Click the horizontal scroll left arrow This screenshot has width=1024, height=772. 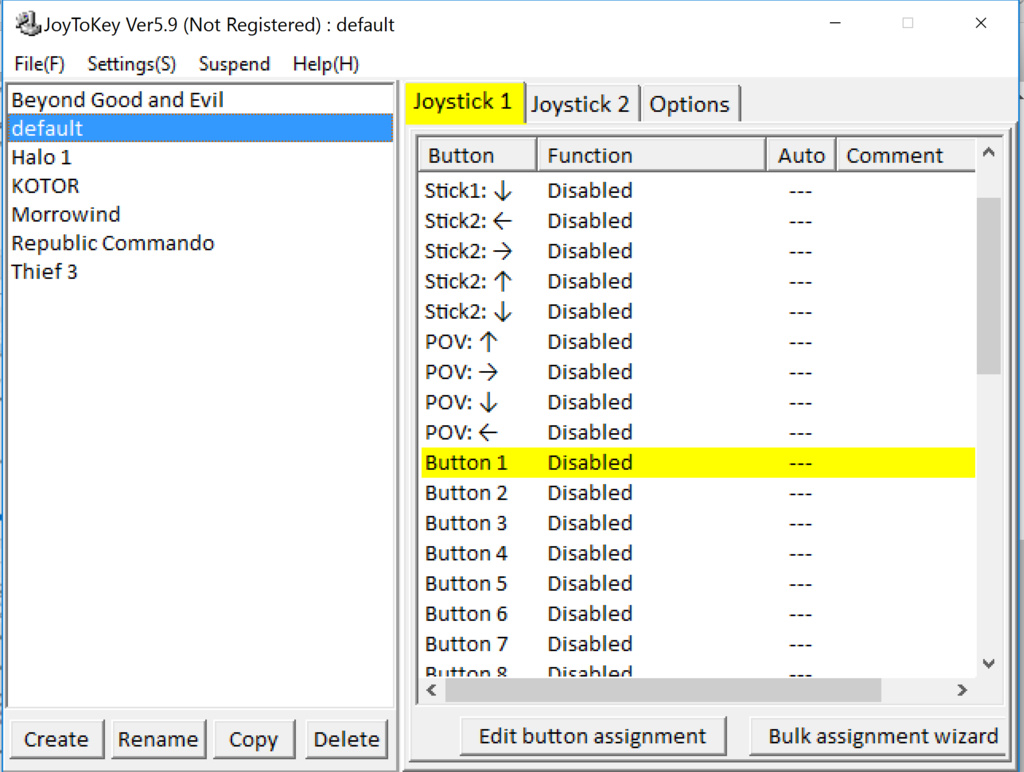coord(432,690)
